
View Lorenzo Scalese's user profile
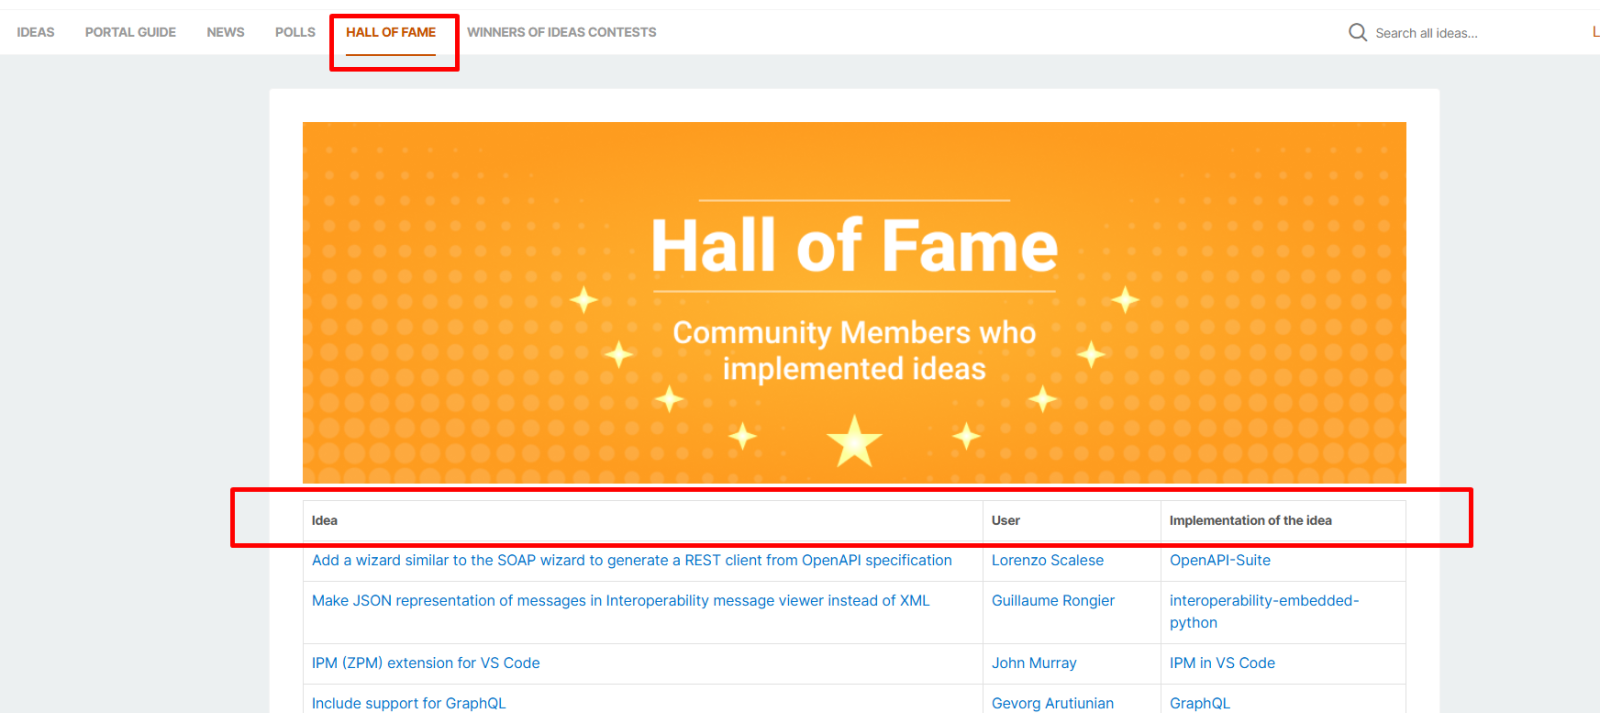pyautogui.click(x=1047, y=560)
